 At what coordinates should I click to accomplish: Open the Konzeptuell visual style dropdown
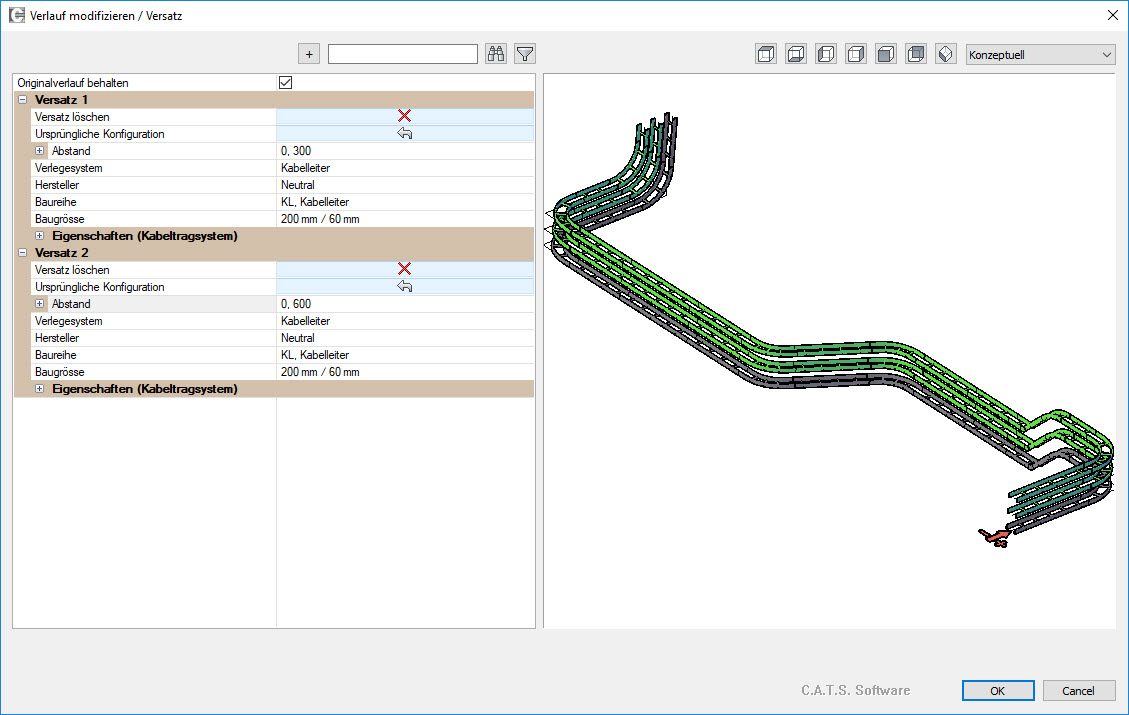1040,54
